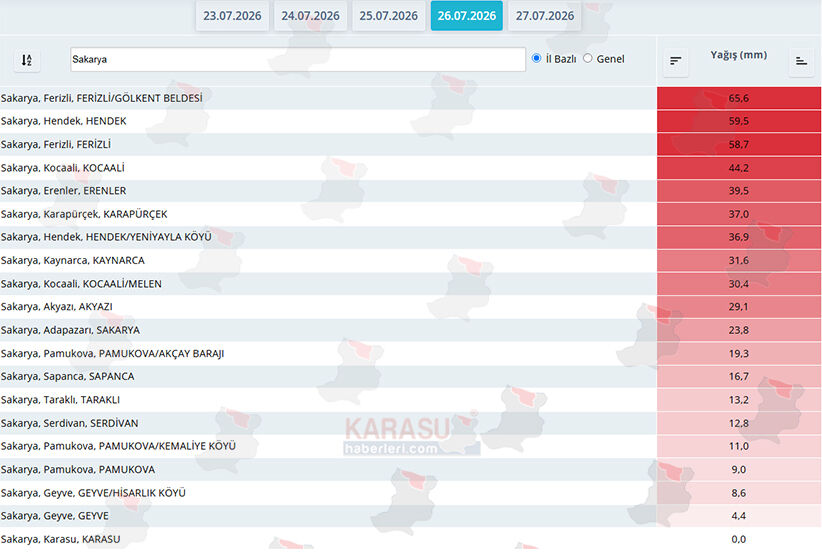822x552 pixels.
Task: Select the Genel radio button
Action: coord(588,58)
